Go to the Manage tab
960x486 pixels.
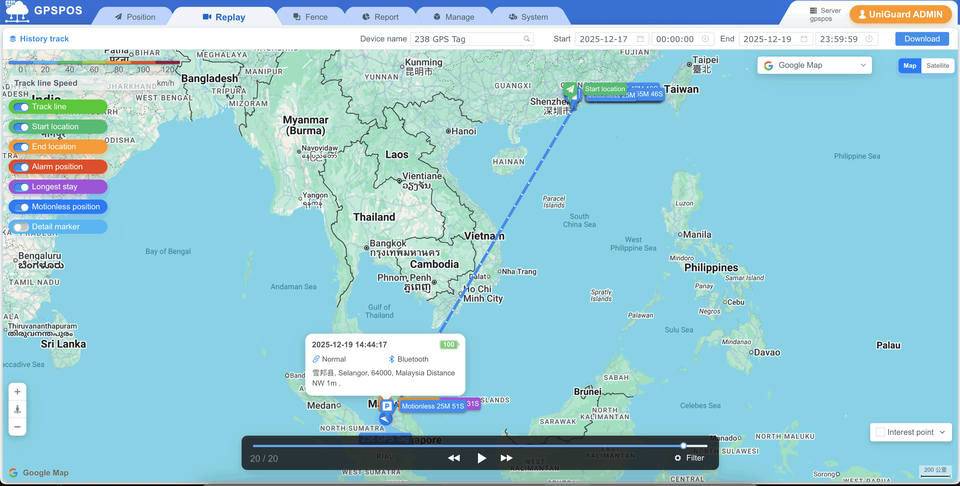[454, 17]
